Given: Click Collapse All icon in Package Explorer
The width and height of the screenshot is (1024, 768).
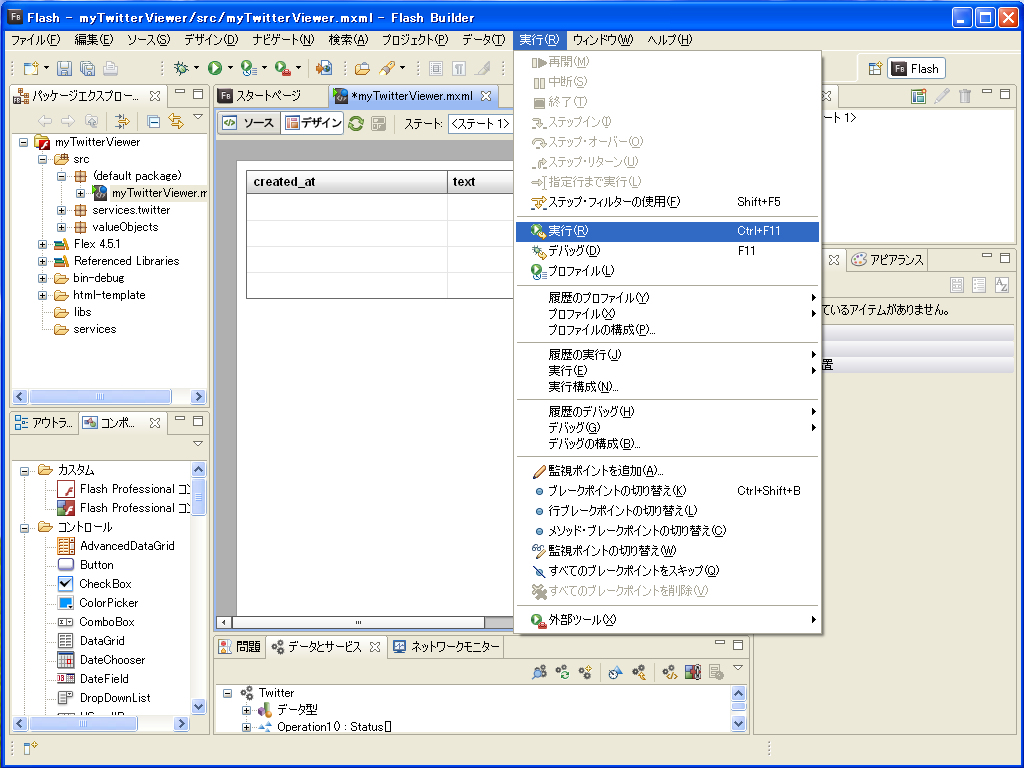Looking at the screenshot, I should (x=153, y=121).
